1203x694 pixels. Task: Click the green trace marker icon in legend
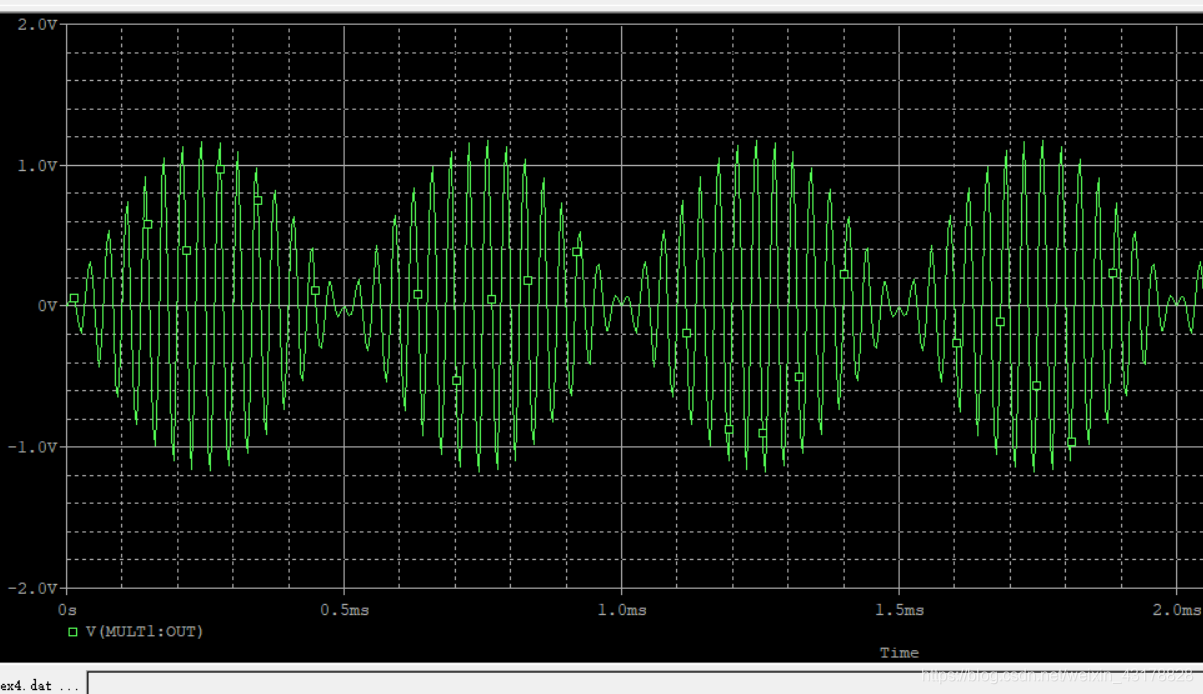point(72,632)
